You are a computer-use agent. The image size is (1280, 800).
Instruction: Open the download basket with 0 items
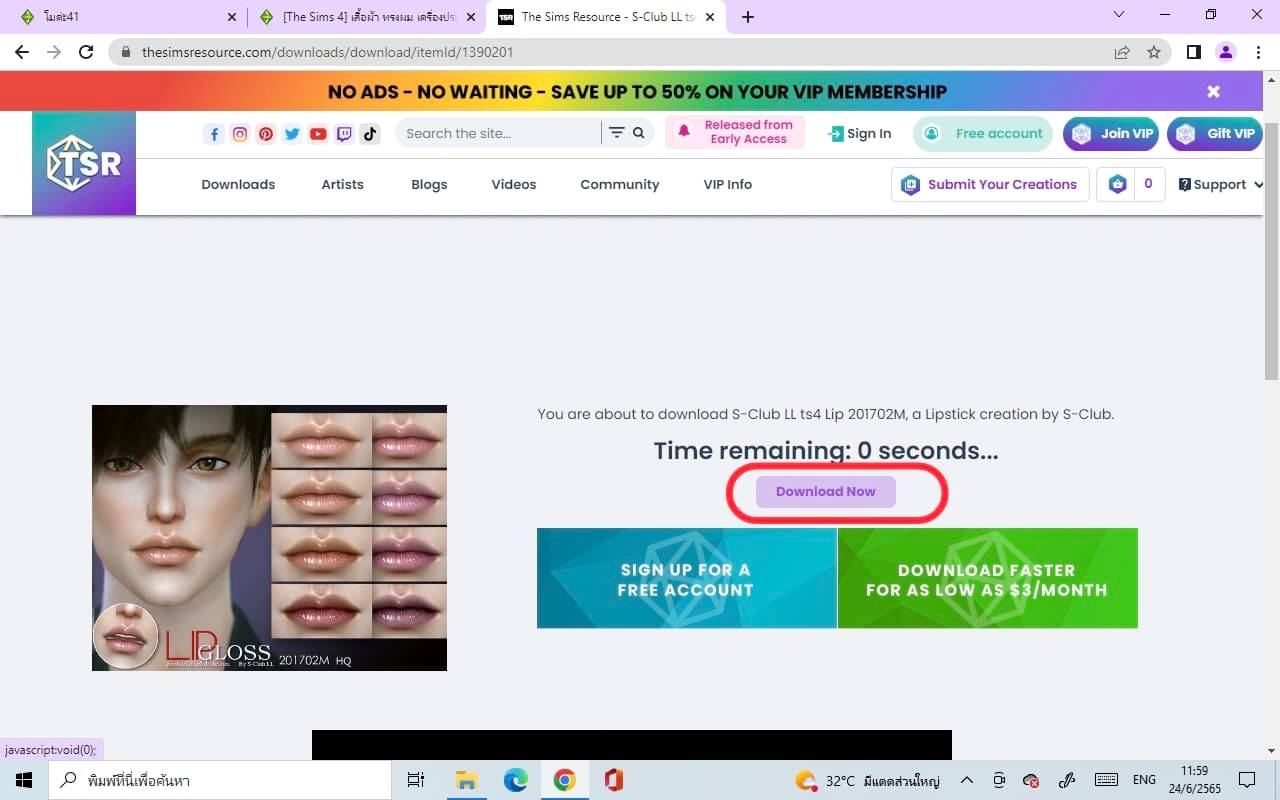1131,184
